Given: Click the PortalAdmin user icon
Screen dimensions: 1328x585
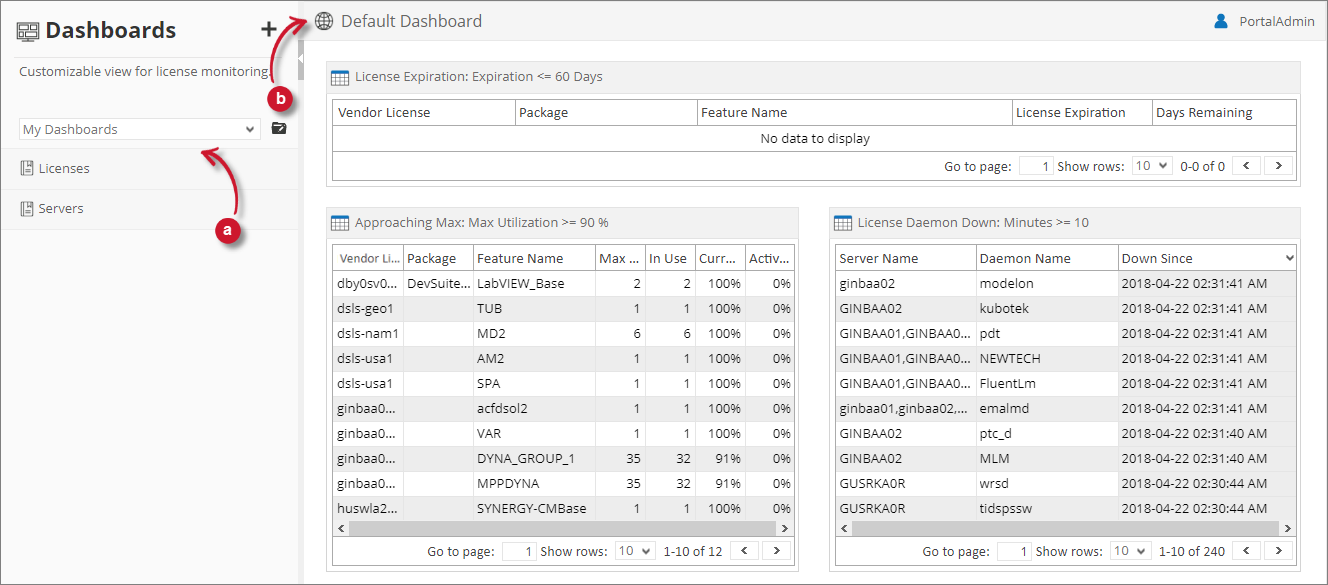Looking at the screenshot, I should [1221, 21].
